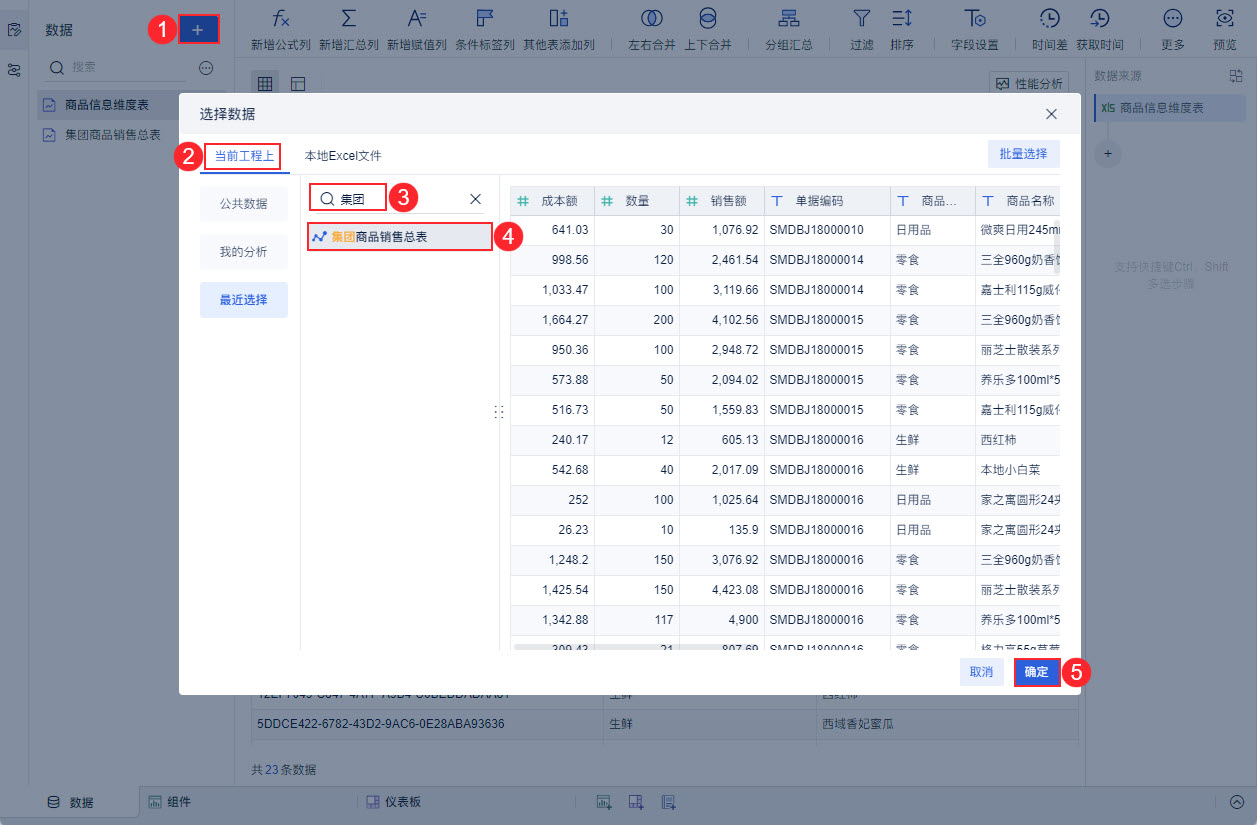
Task: Click the blue plus add data button
Action: [198, 30]
